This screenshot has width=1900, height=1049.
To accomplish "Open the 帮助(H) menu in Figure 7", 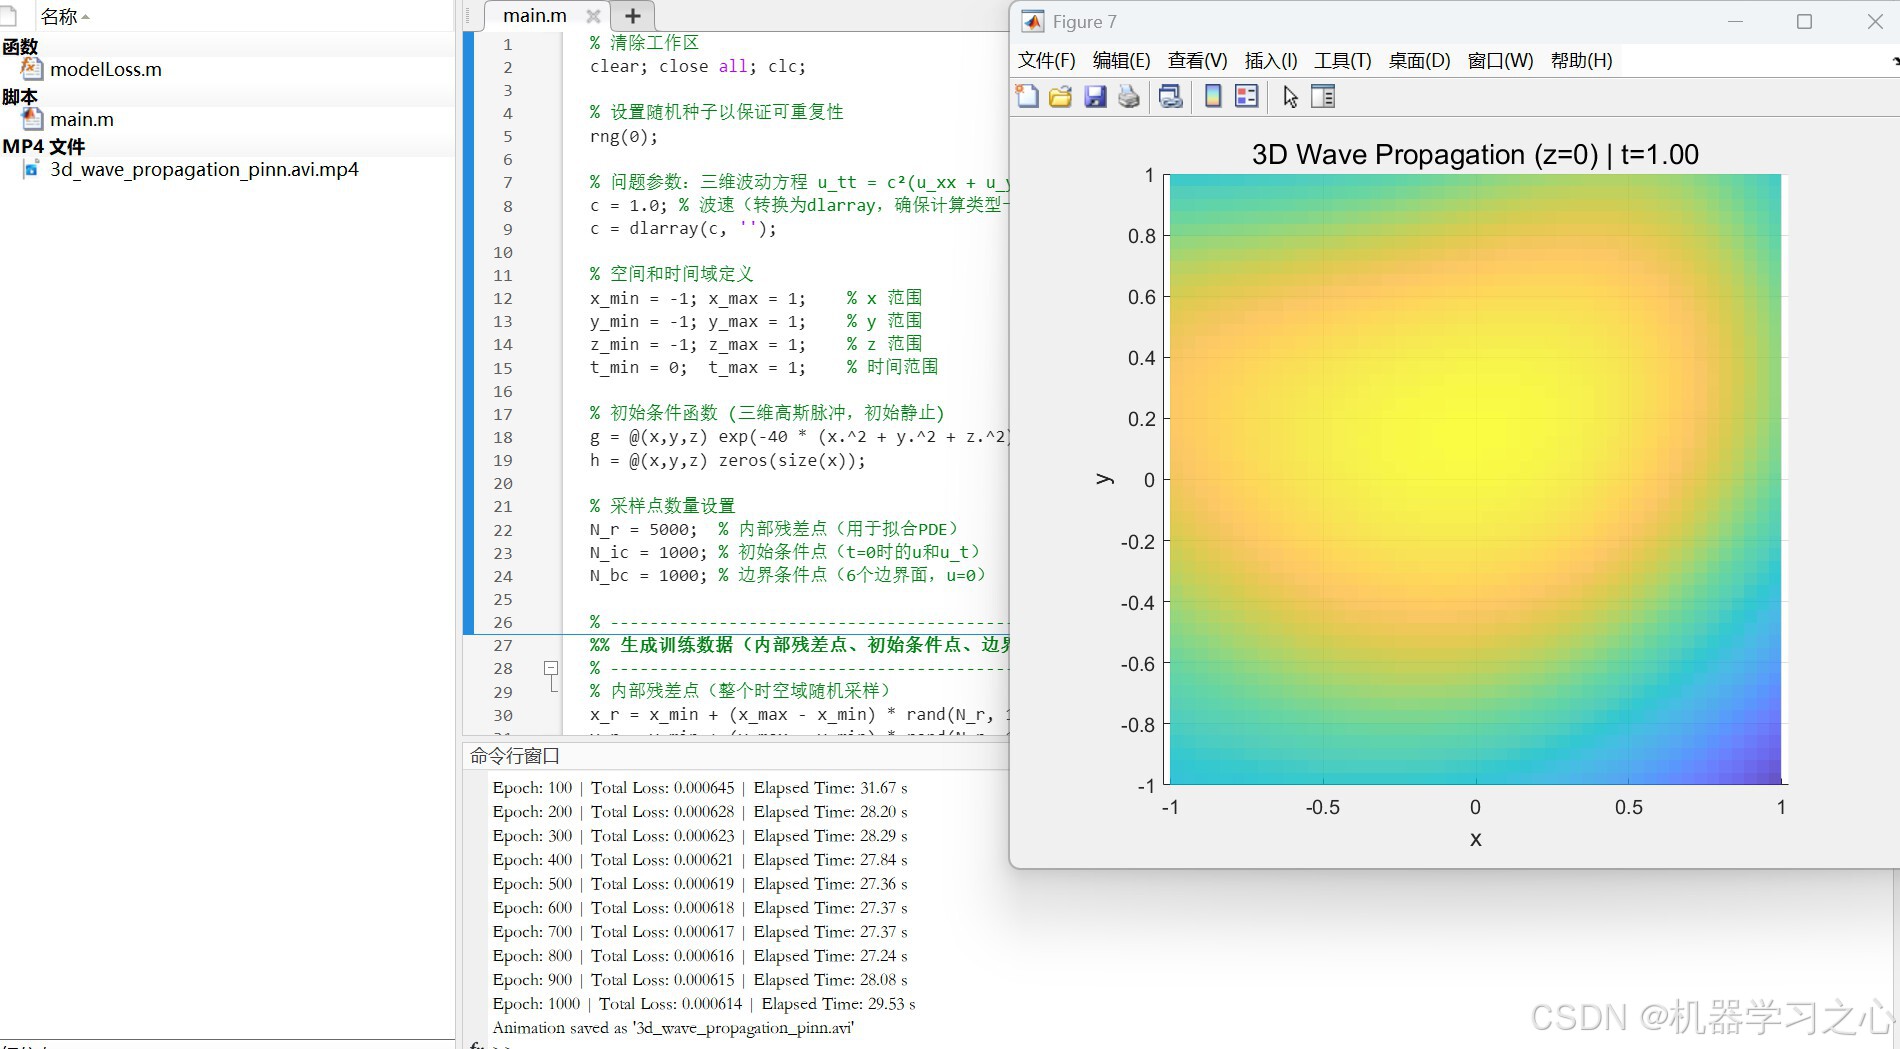I will 1581,61.
